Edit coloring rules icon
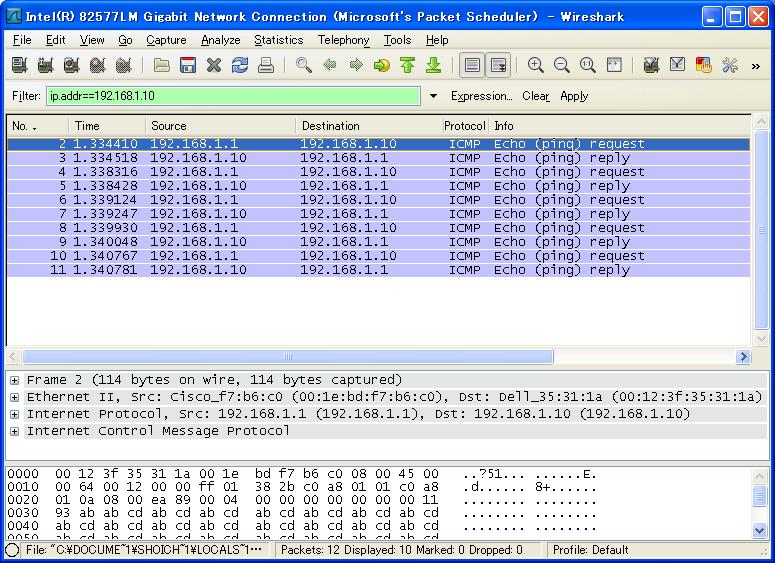This screenshot has height=563, width=775. coord(704,65)
